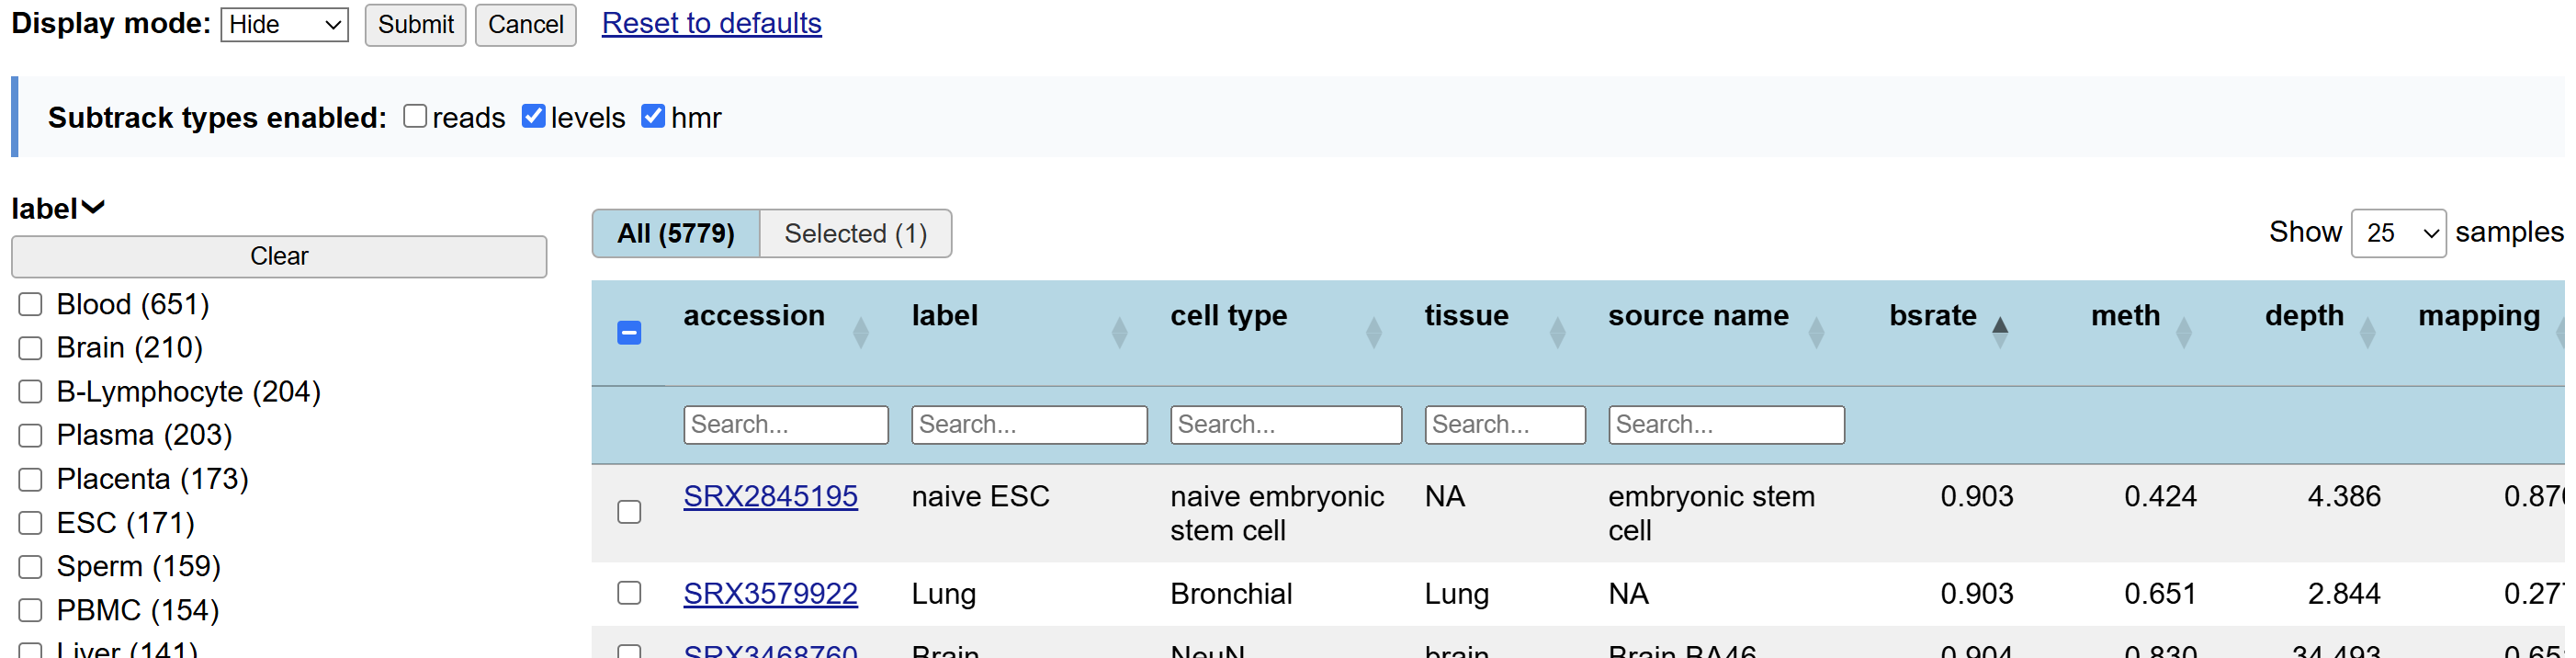Disable the levels subtrack type
Screen dimensions: 2576x658
(535, 117)
